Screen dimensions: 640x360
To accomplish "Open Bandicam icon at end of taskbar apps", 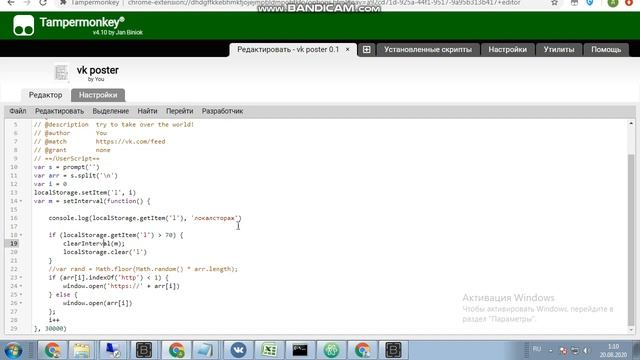I will (393, 350).
